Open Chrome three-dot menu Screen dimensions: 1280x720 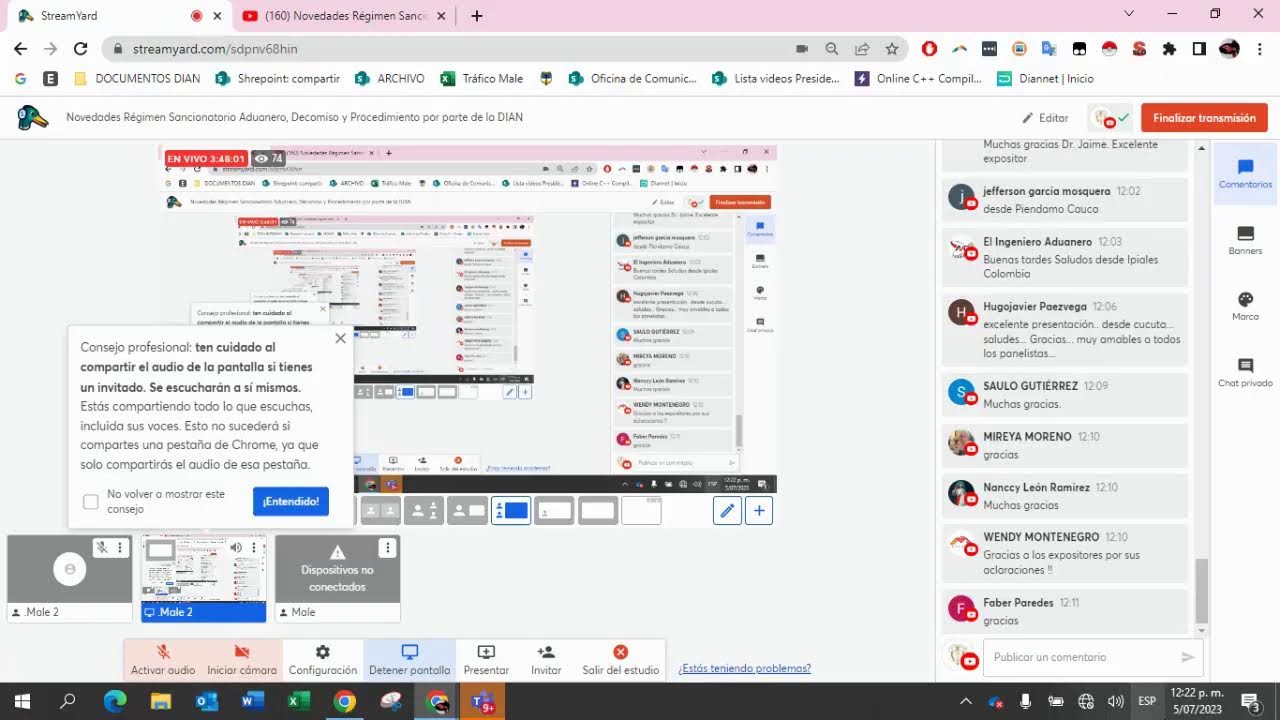[1259, 48]
